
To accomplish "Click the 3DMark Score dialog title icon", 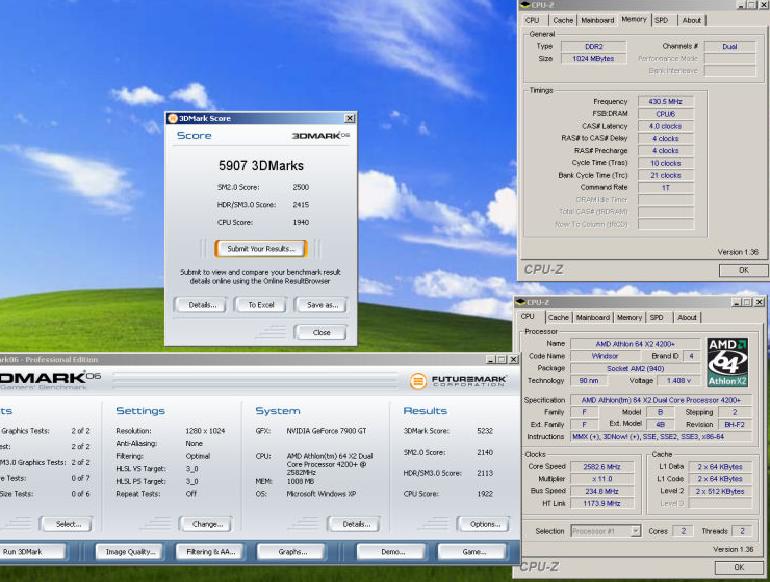I will coord(172,118).
